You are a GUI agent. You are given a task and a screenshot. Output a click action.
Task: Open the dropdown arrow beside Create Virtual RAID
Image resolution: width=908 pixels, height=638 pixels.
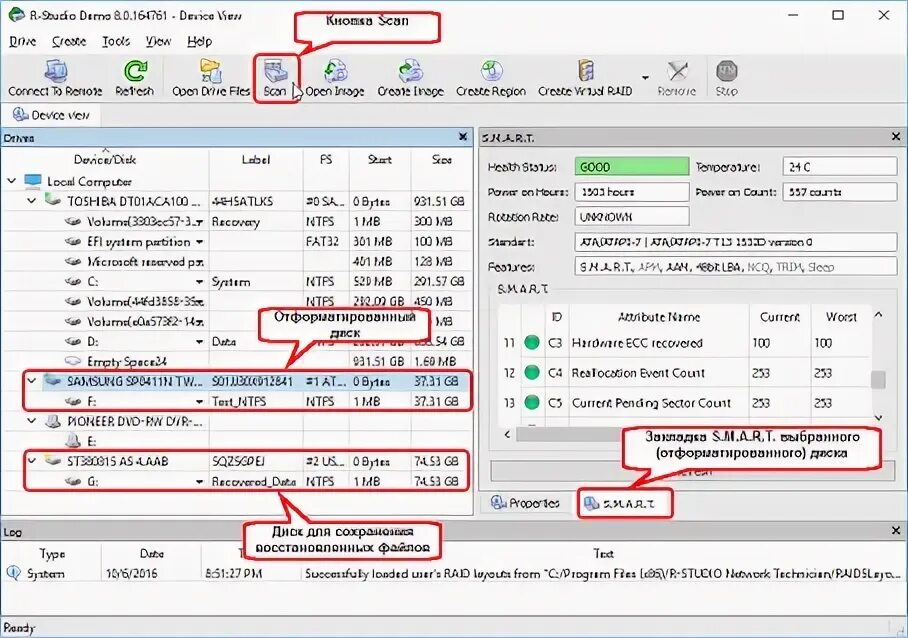point(645,77)
